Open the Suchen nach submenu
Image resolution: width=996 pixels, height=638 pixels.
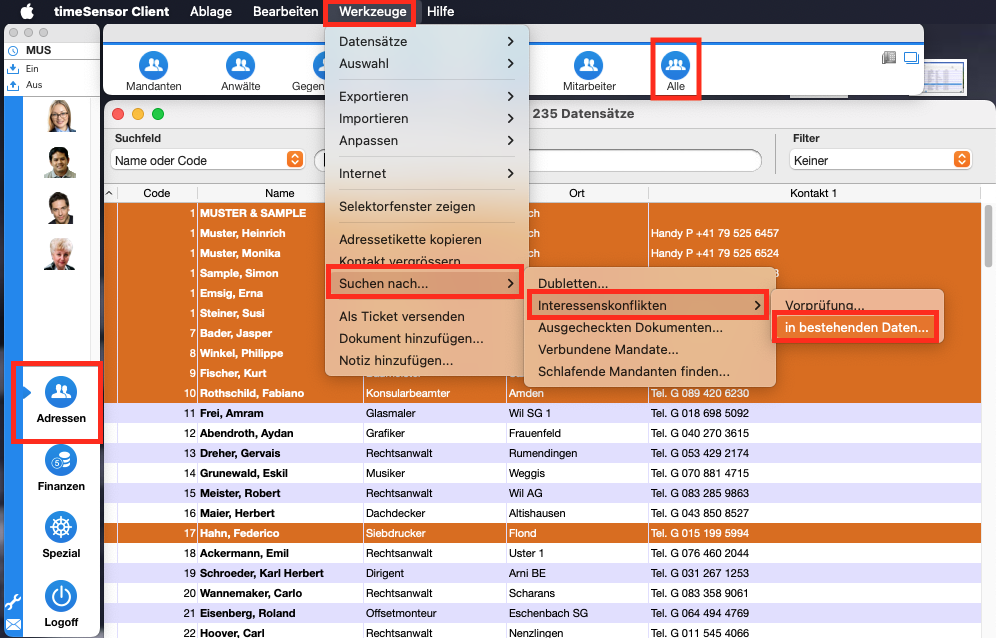[426, 283]
